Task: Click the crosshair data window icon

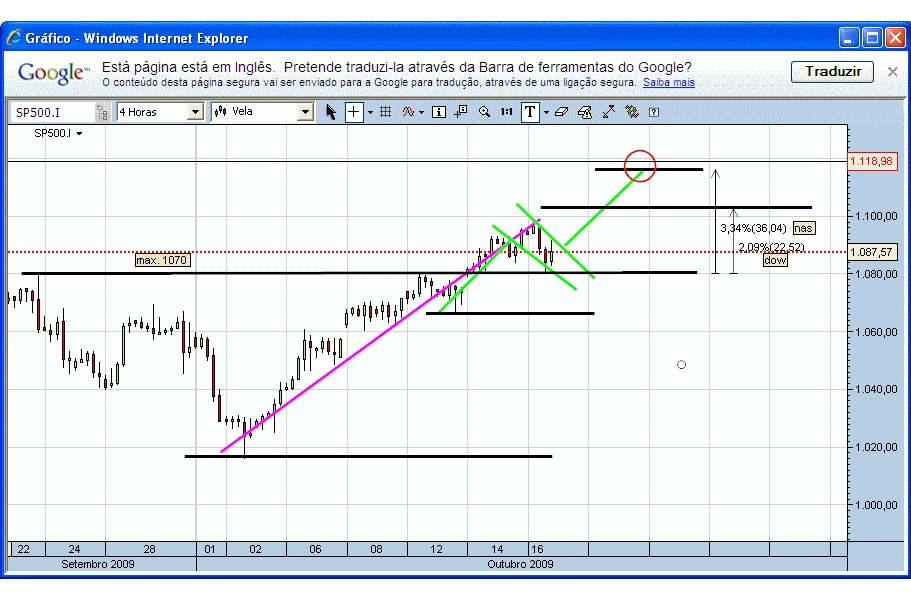Action: (x=461, y=112)
